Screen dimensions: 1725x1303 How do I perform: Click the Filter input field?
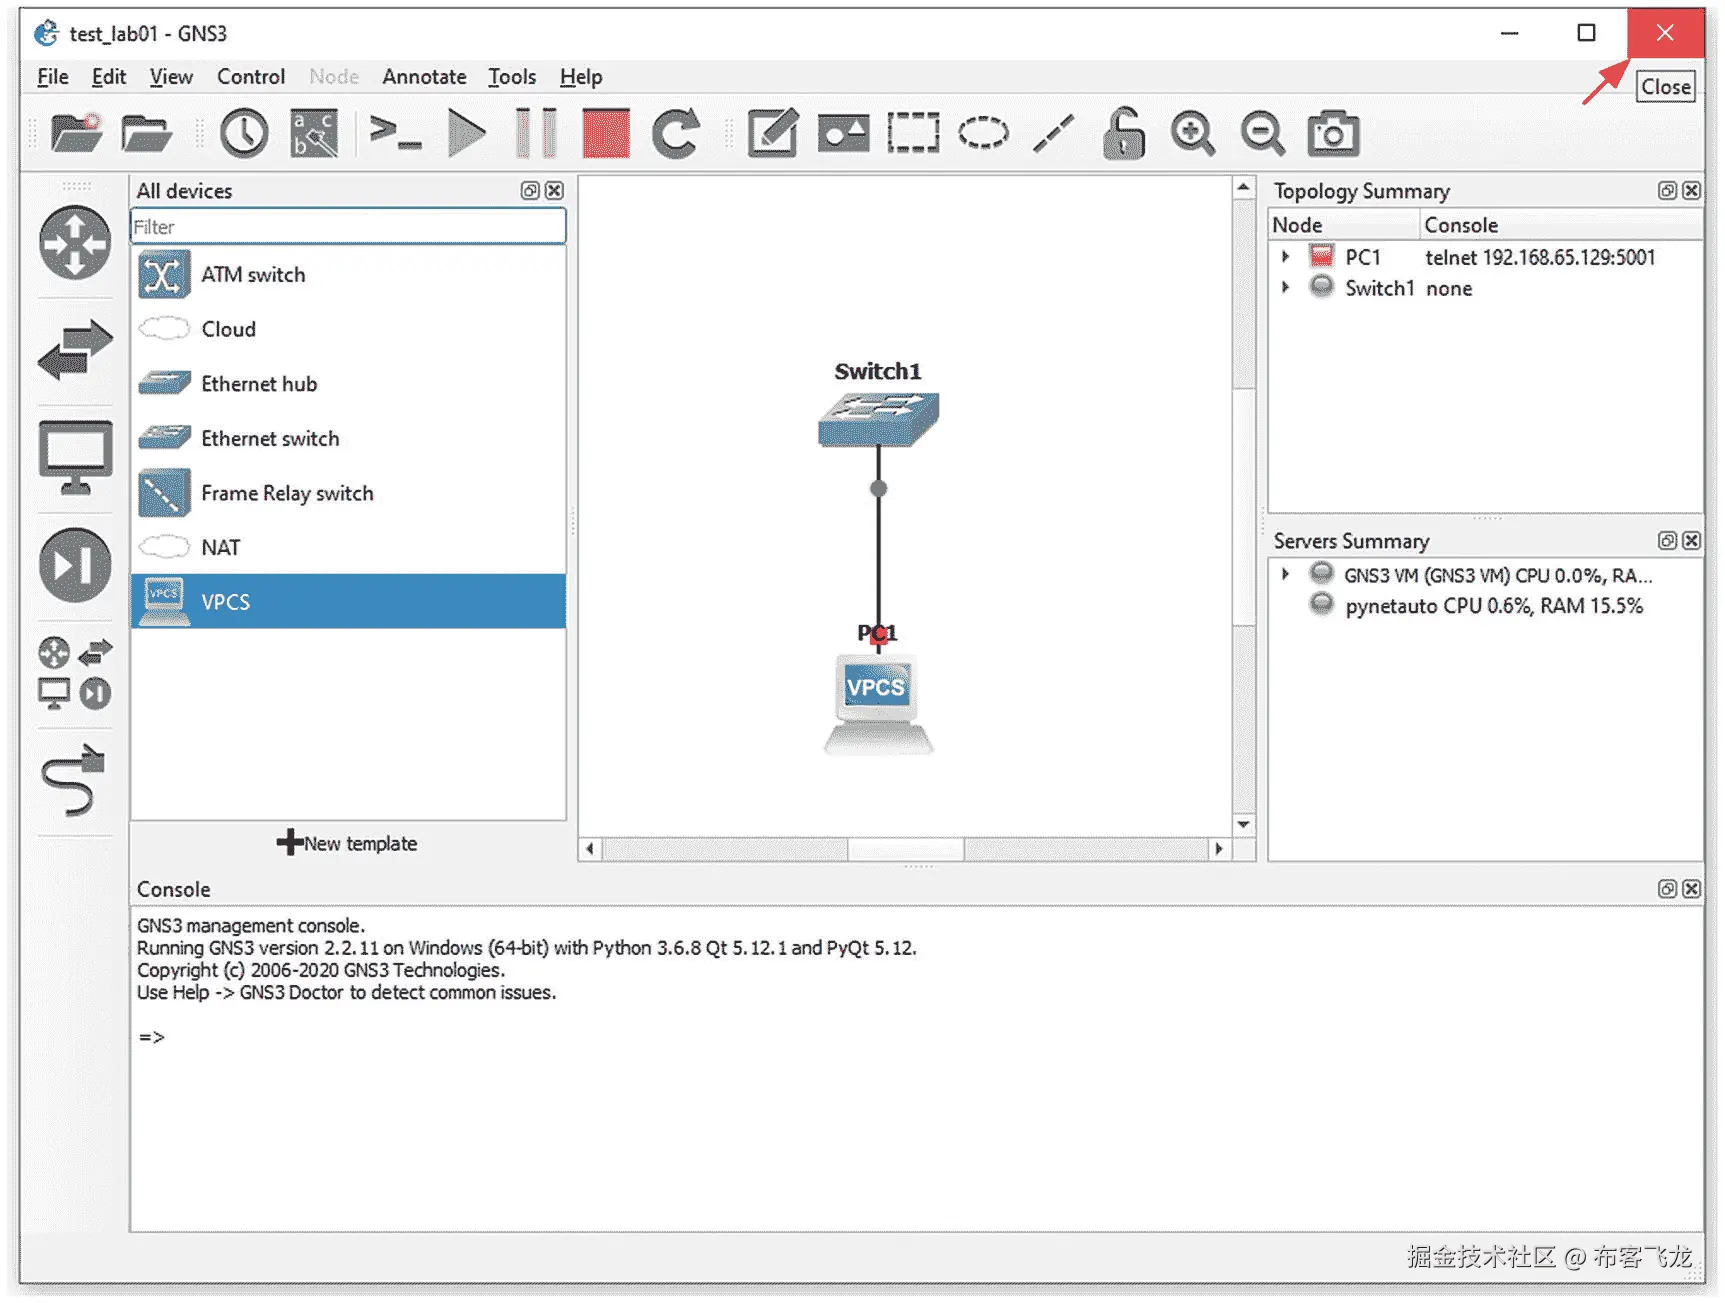[x=348, y=227]
